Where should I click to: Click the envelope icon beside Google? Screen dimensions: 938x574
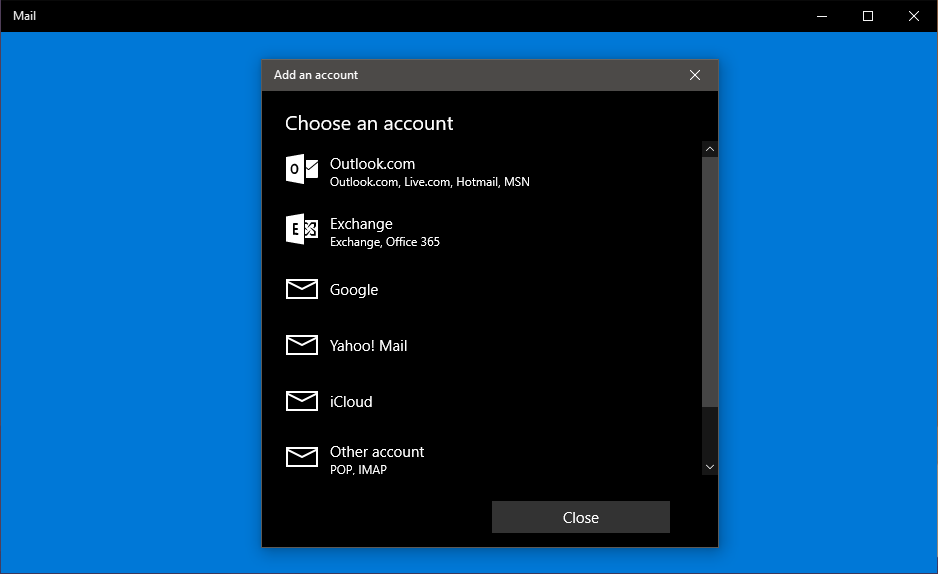tap(302, 289)
